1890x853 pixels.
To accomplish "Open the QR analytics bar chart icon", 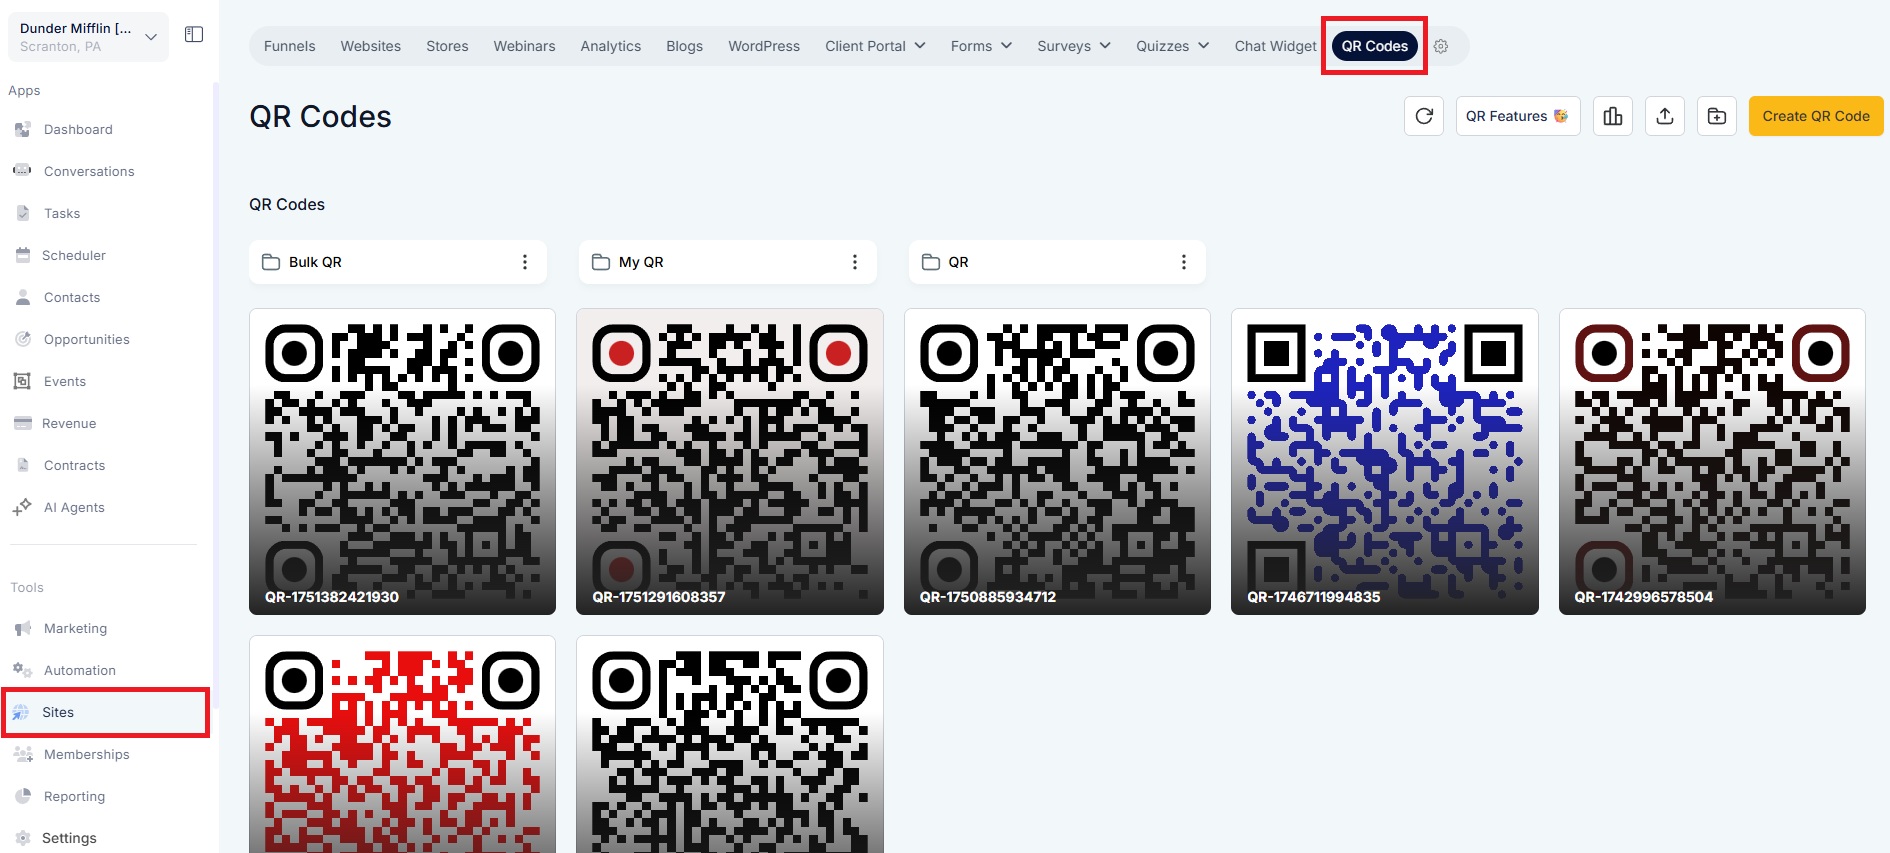I will (1613, 116).
